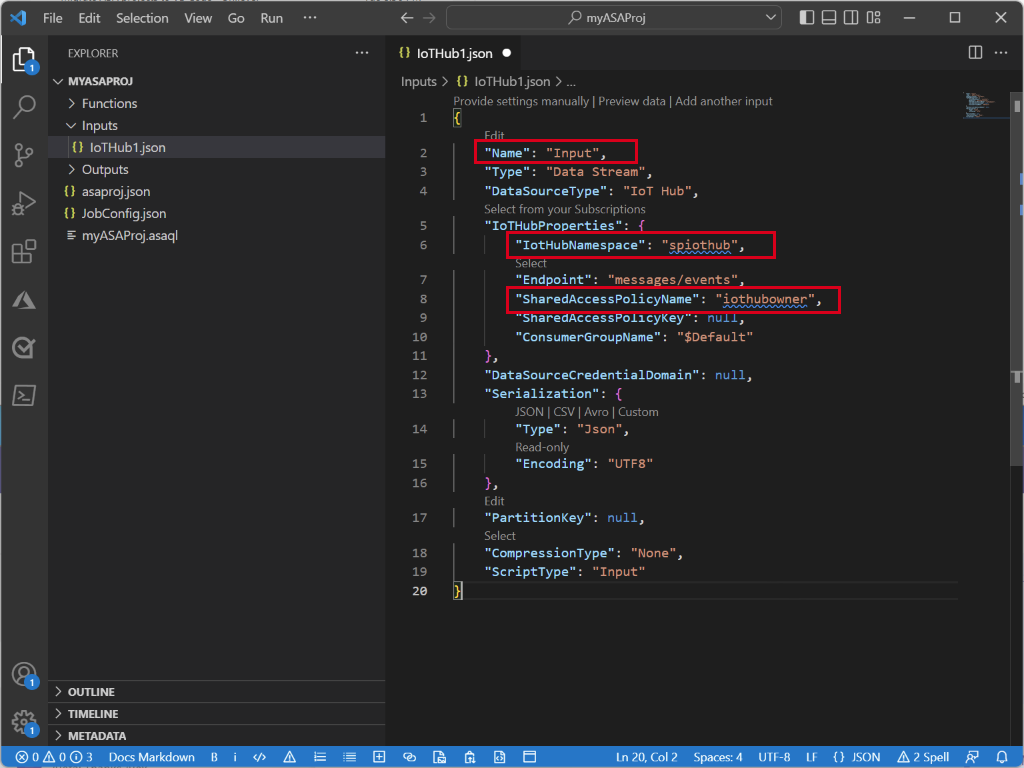1024x768 pixels.
Task: Click Add another input link
Action: (x=724, y=101)
